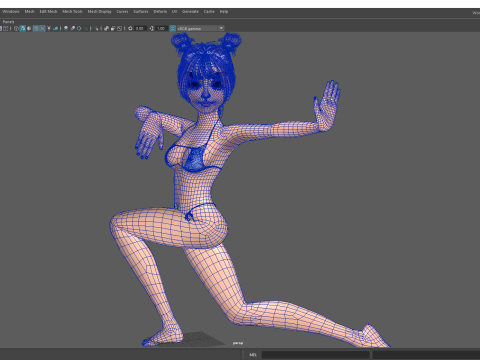Open the Edit Mesh menu

48,12
